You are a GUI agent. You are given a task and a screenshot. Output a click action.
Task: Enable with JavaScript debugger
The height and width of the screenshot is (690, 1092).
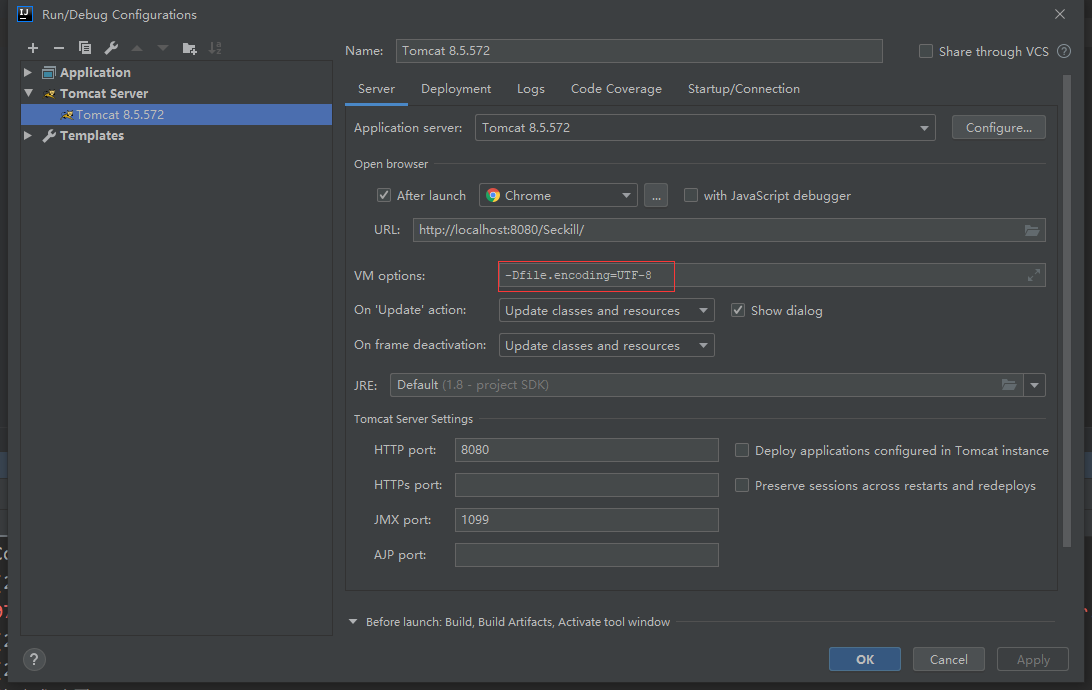tap(691, 195)
